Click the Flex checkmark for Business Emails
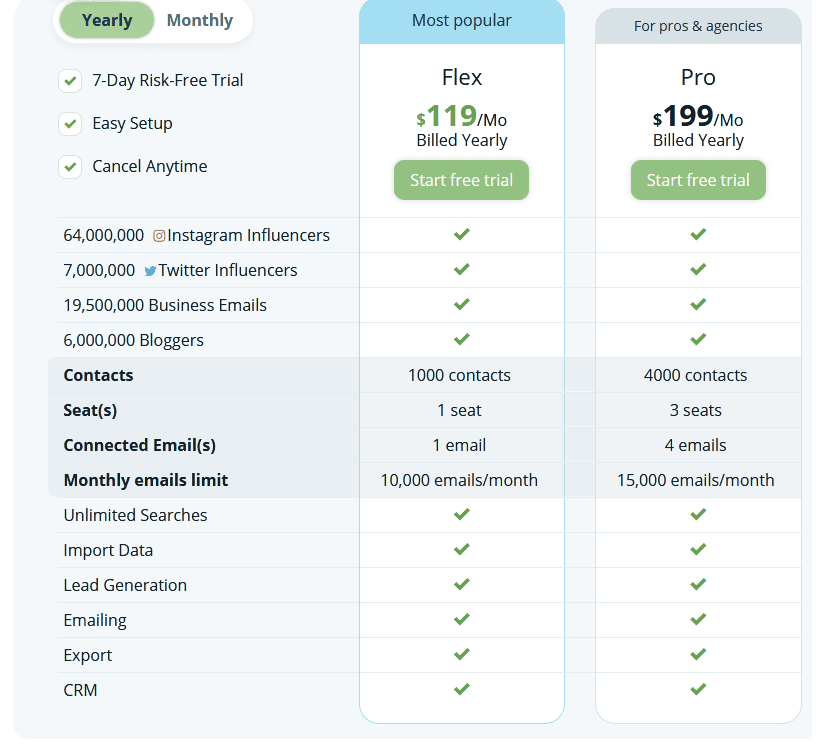The height and width of the screenshot is (750, 823). tap(461, 304)
